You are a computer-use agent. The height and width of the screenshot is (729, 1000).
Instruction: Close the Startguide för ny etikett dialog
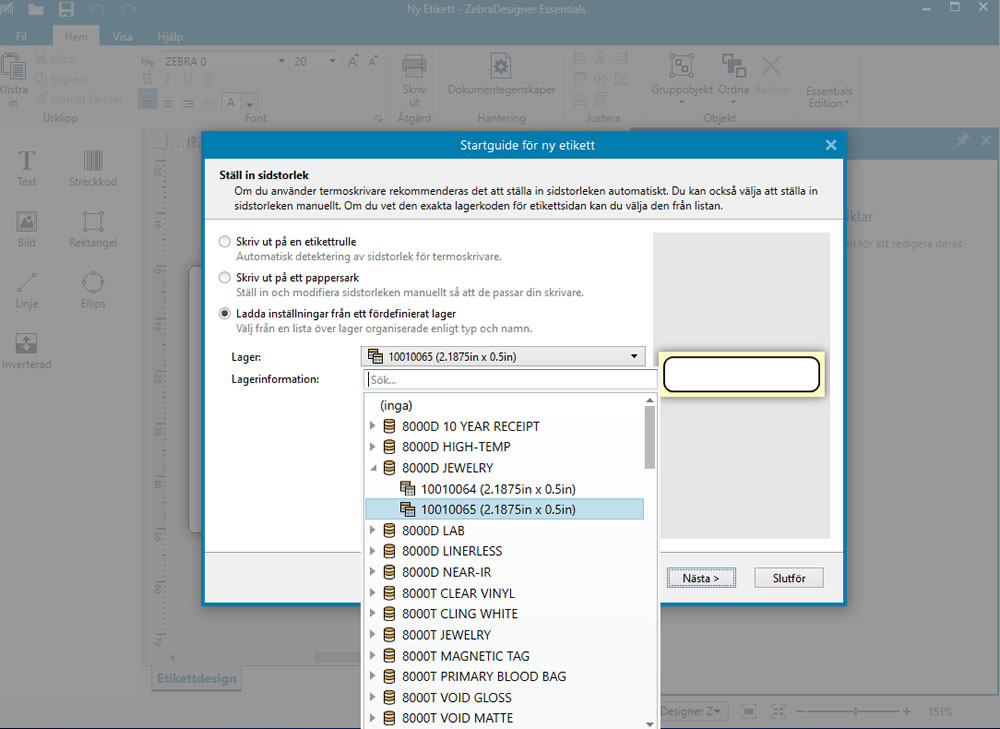tap(830, 145)
